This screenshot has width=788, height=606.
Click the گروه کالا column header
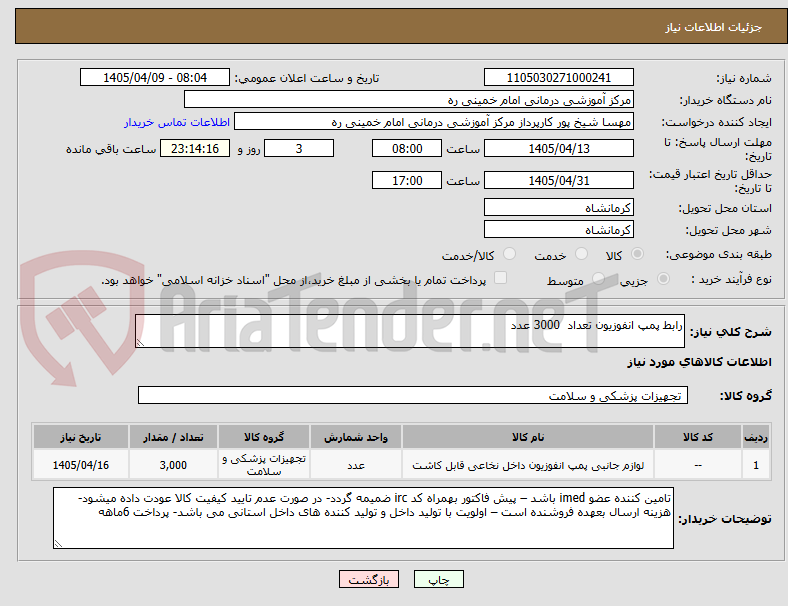click(x=264, y=437)
